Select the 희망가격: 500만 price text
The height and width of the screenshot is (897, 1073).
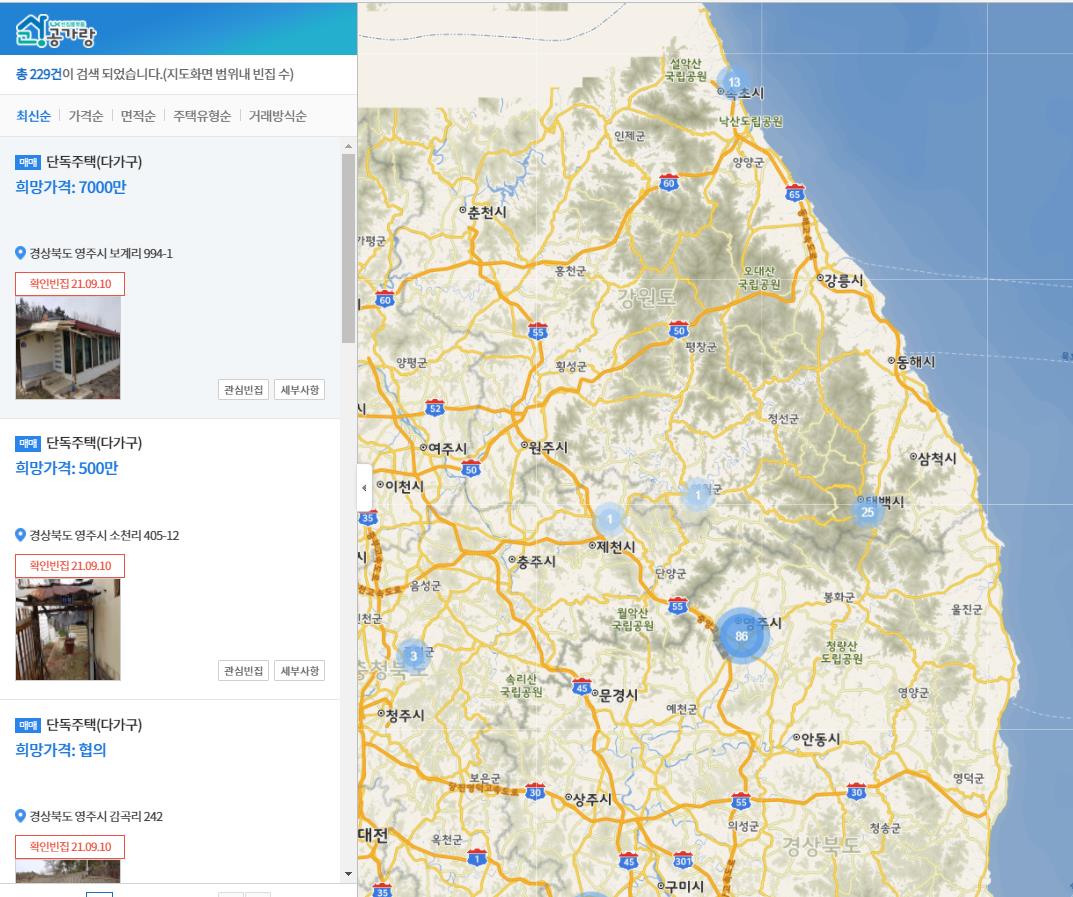66,468
